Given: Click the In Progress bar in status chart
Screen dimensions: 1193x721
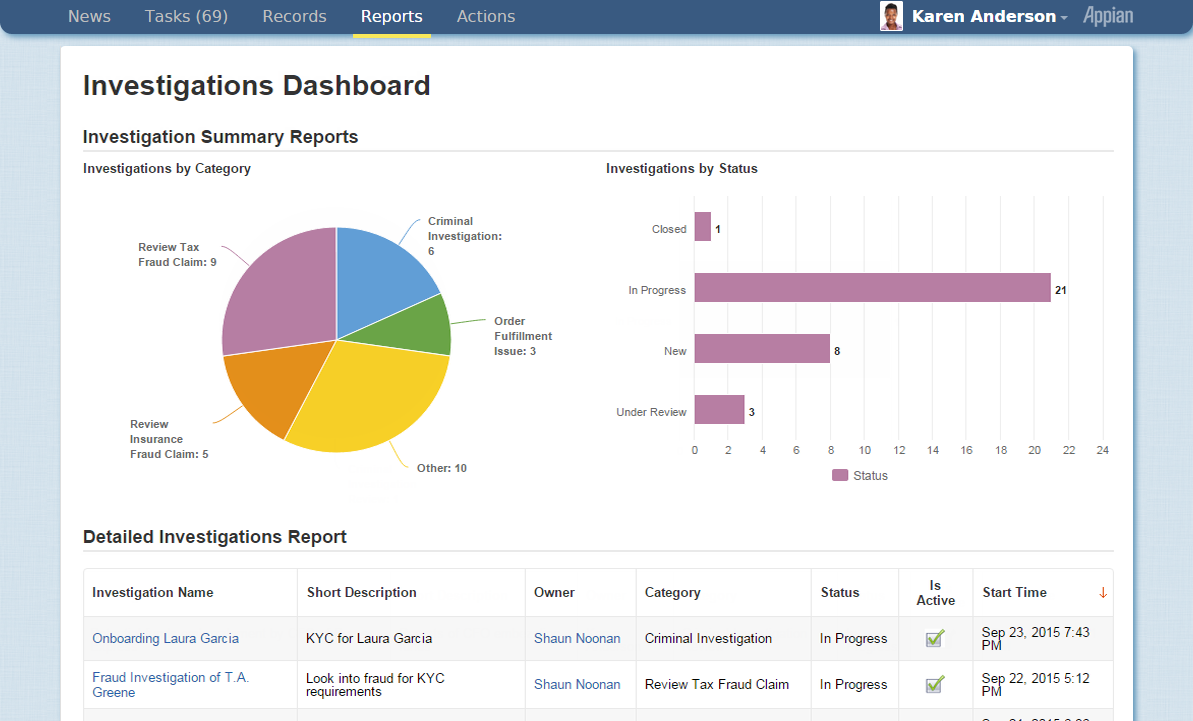Looking at the screenshot, I should 872,287.
